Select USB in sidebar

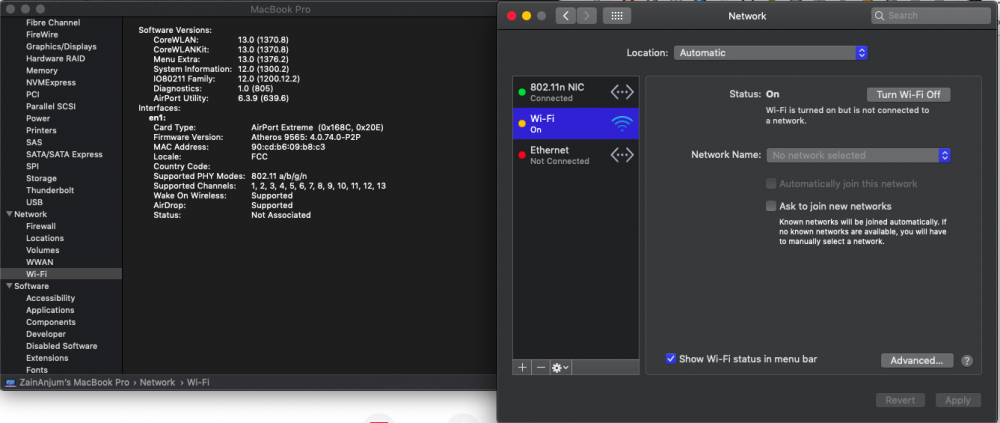34,202
